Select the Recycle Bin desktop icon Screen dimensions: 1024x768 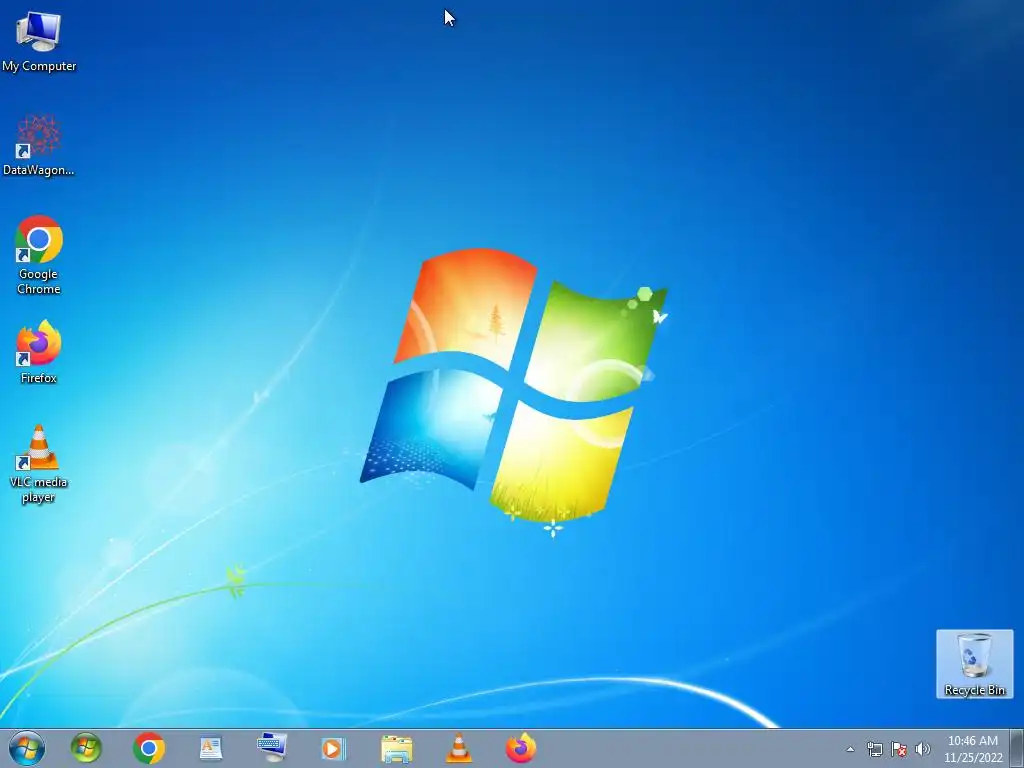pos(974,664)
